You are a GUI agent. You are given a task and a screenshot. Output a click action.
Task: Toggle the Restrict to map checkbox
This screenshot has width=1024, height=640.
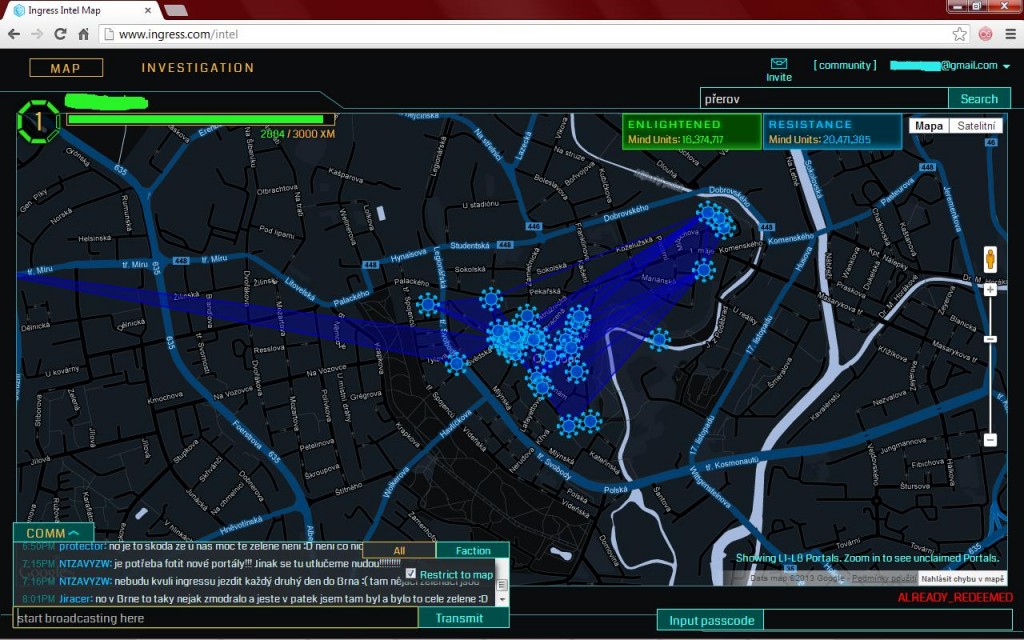[x=411, y=573]
